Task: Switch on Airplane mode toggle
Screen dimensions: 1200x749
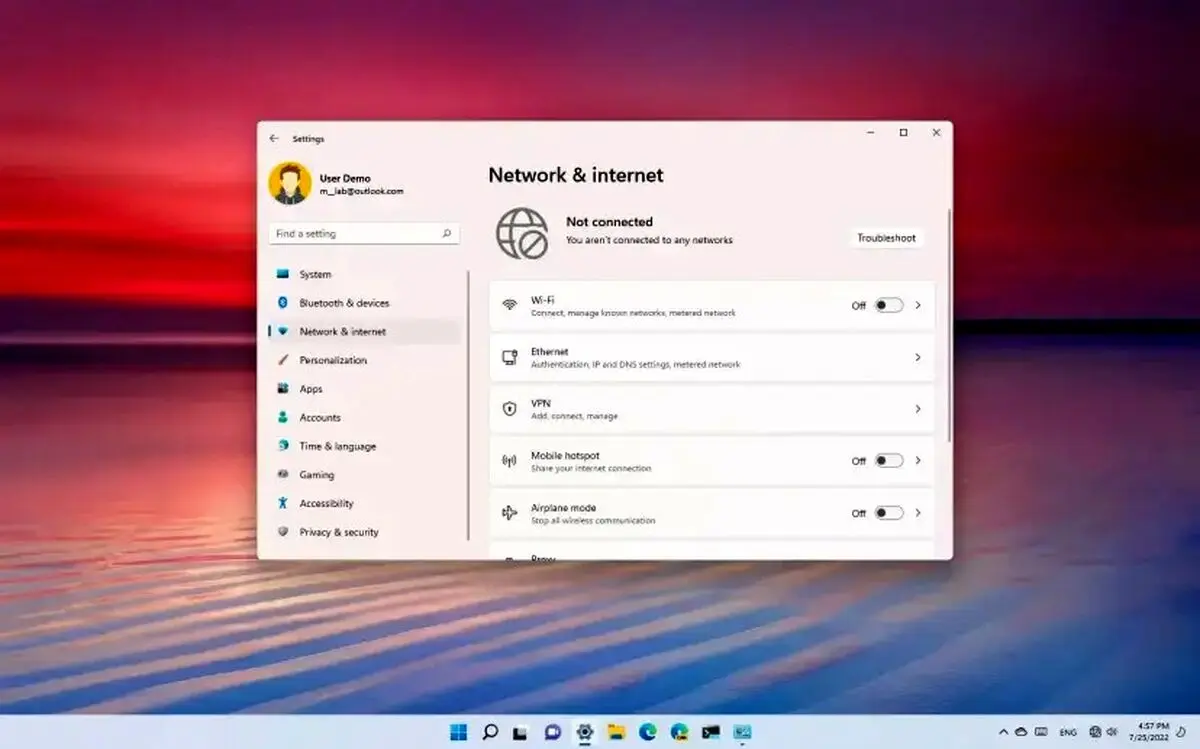Action: coord(889,513)
